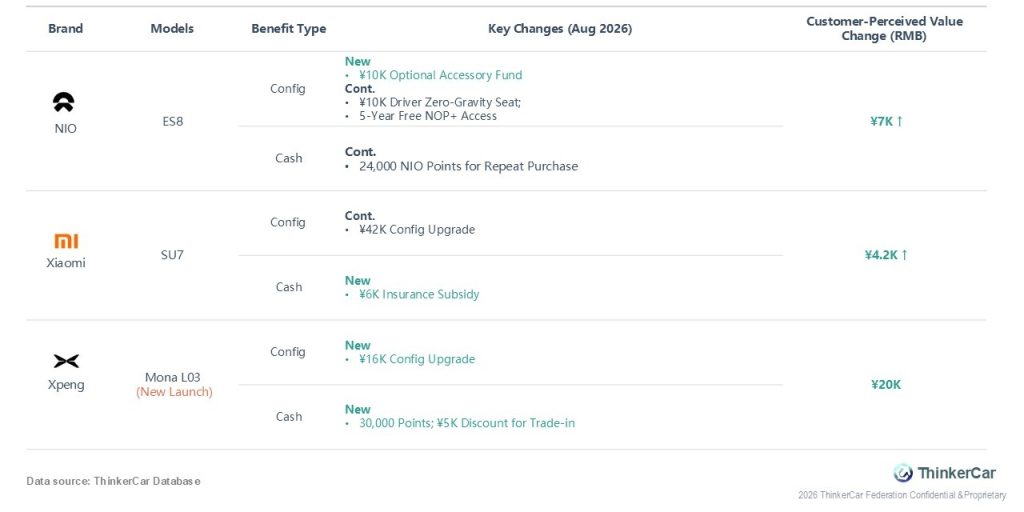Click the Mona L03 model cell
The height and width of the screenshot is (512, 1024).
[172, 377]
